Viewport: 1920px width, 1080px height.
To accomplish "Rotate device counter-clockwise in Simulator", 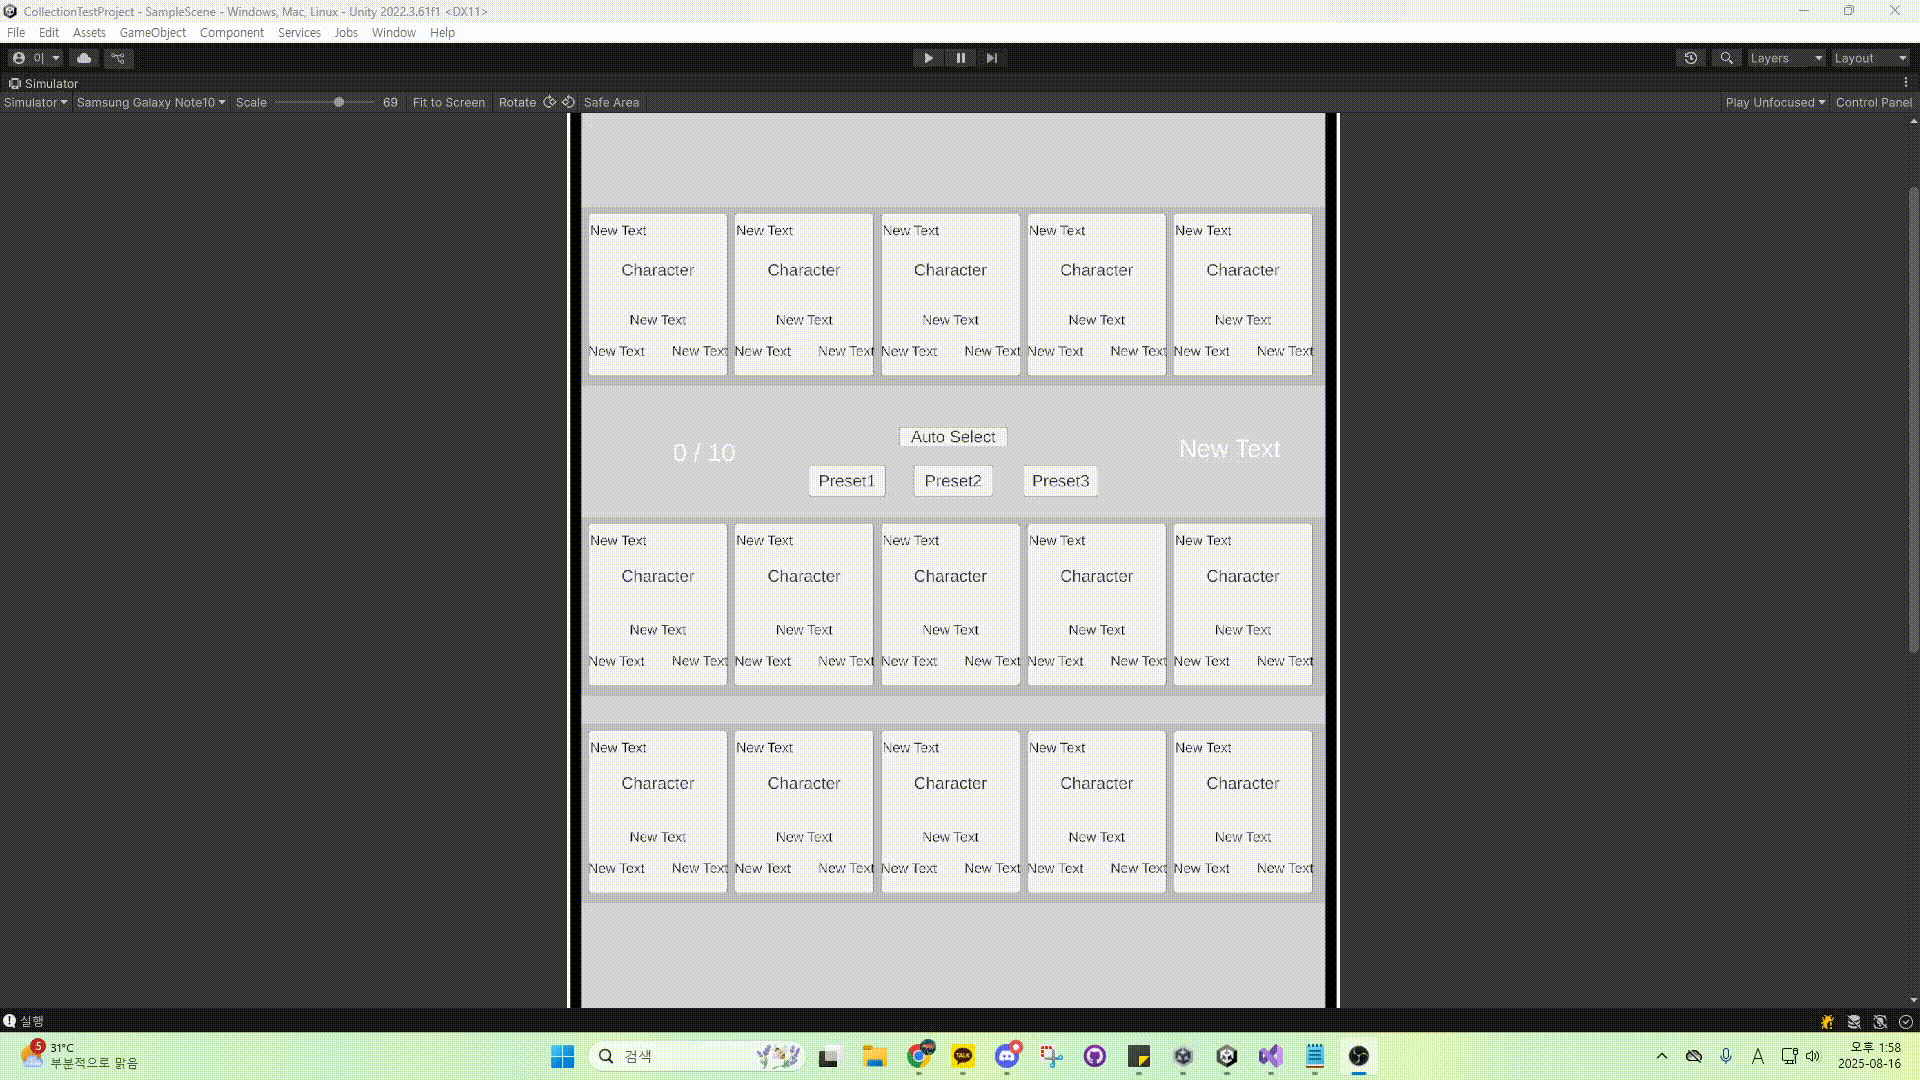I will pyautogui.click(x=568, y=102).
